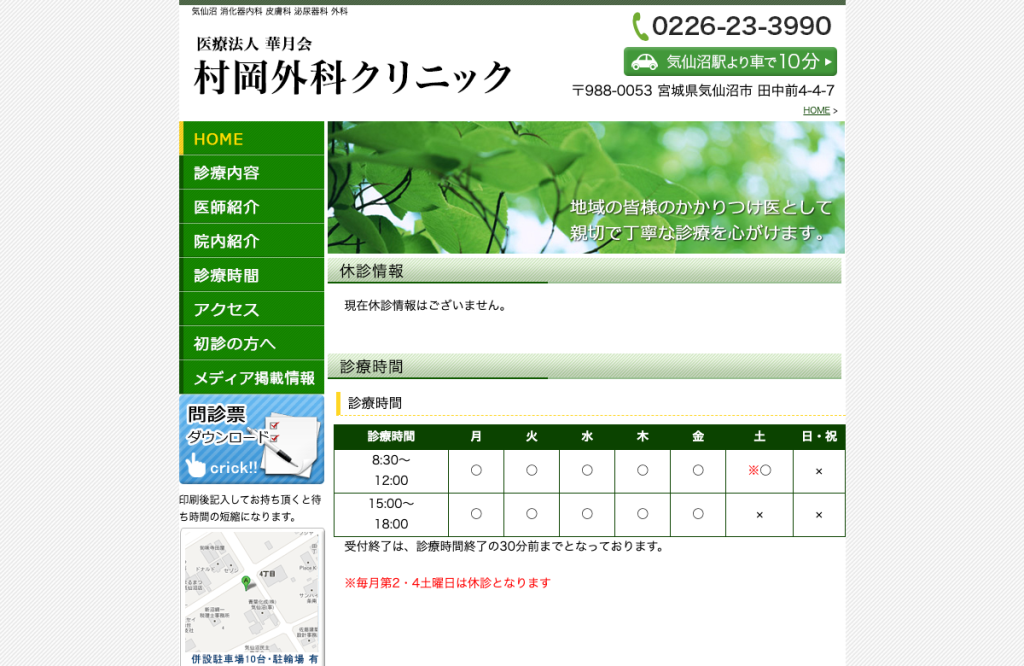Click 併設駐車場10台・駐輪場 有 caption
This screenshot has height=666, width=1024.
click(x=255, y=659)
